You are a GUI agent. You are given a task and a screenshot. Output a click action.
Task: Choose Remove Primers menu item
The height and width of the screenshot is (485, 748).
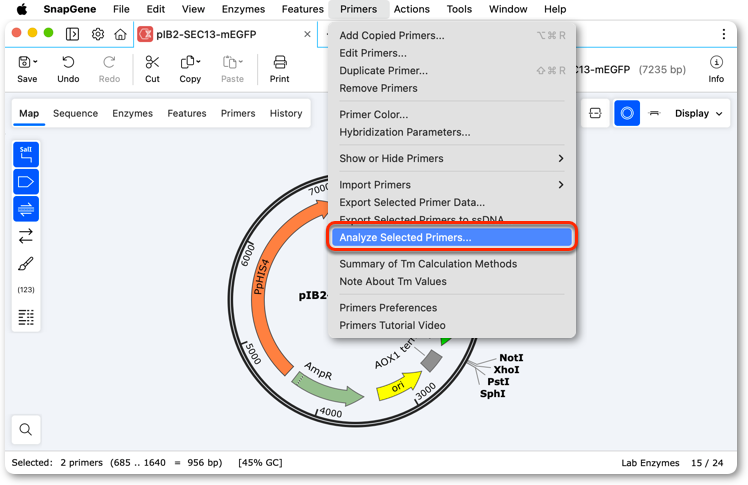coord(452,88)
